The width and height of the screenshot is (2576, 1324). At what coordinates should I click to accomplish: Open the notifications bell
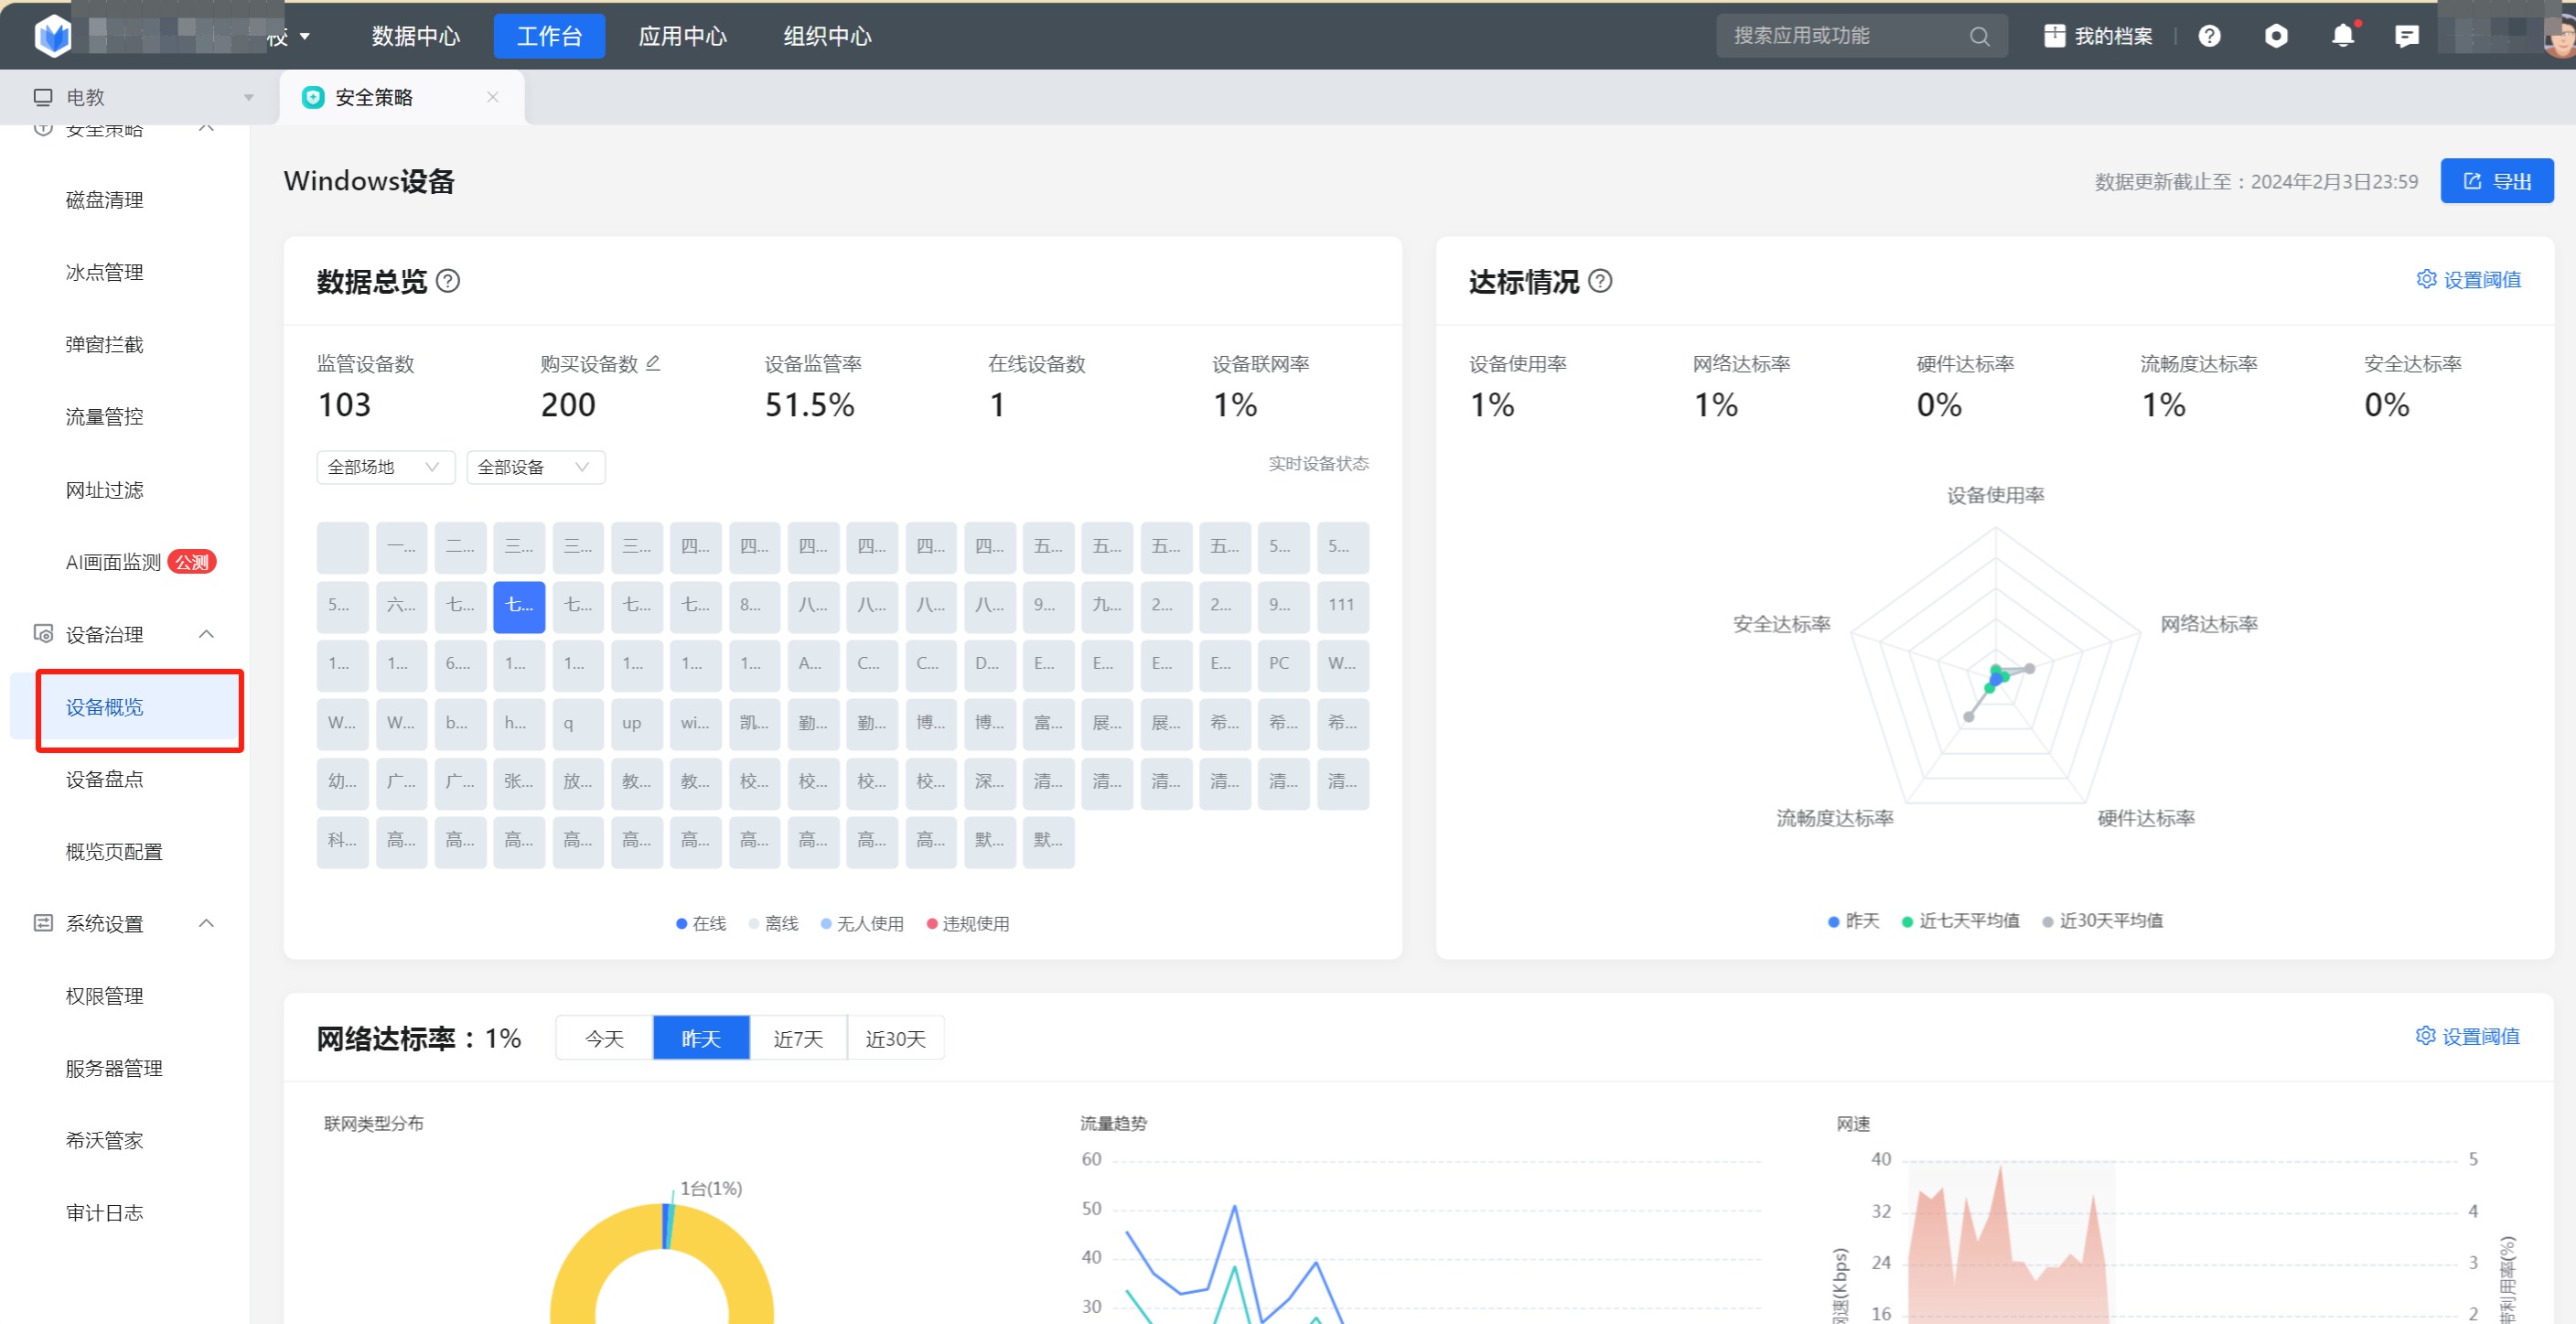pyautogui.click(x=2342, y=37)
